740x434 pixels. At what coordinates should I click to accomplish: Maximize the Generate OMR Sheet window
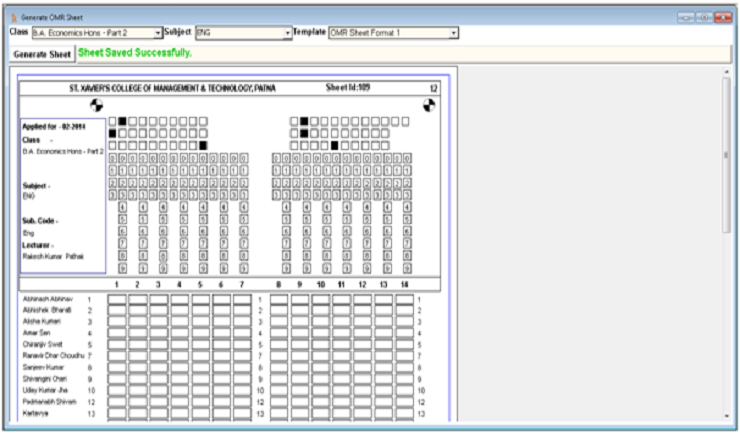704,18
